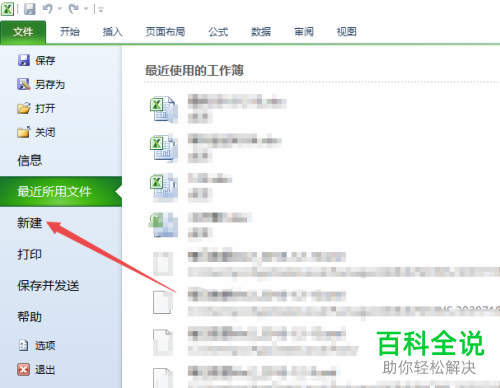The width and height of the screenshot is (500, 388).
Task: Switch to the 数据 tab
Action: (261, 32)
